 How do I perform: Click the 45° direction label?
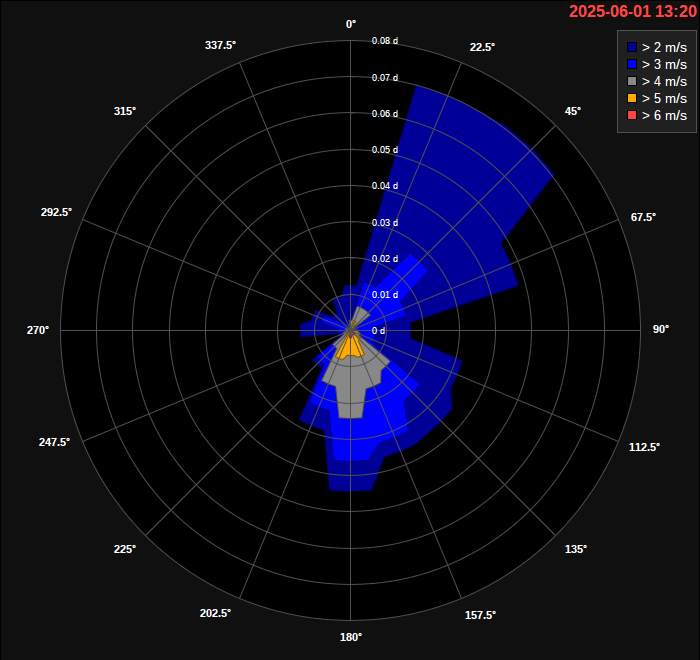573,111
